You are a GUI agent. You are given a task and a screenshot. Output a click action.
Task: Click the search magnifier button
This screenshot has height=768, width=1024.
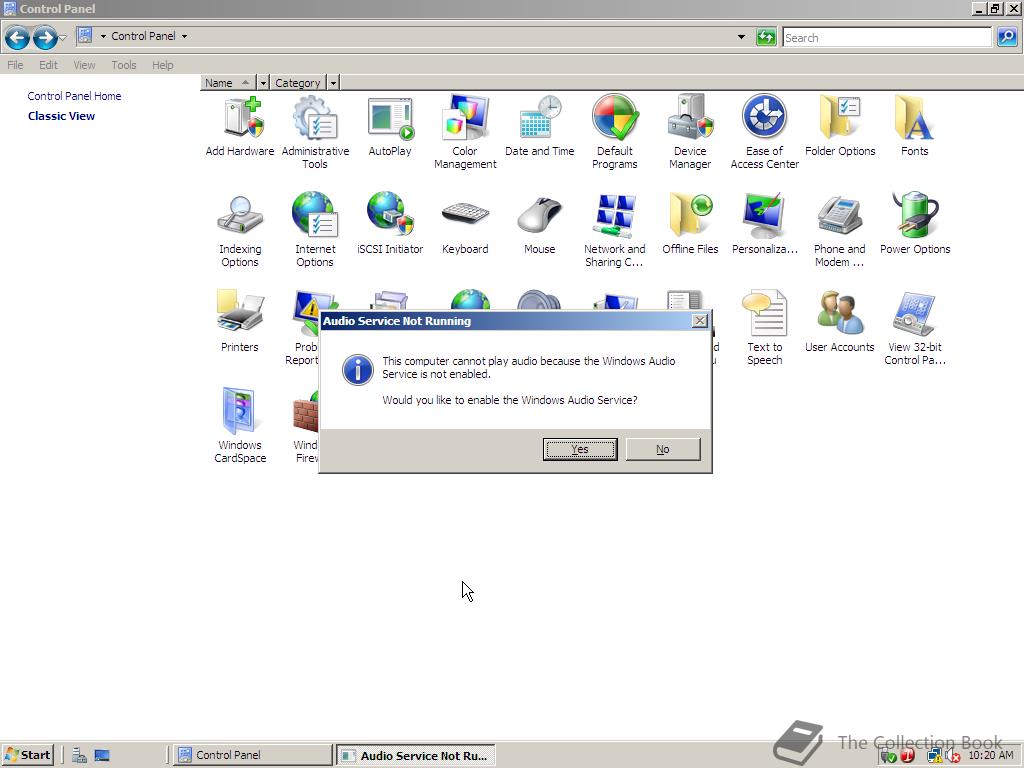pyautogui.click(x=1006, y=37)
